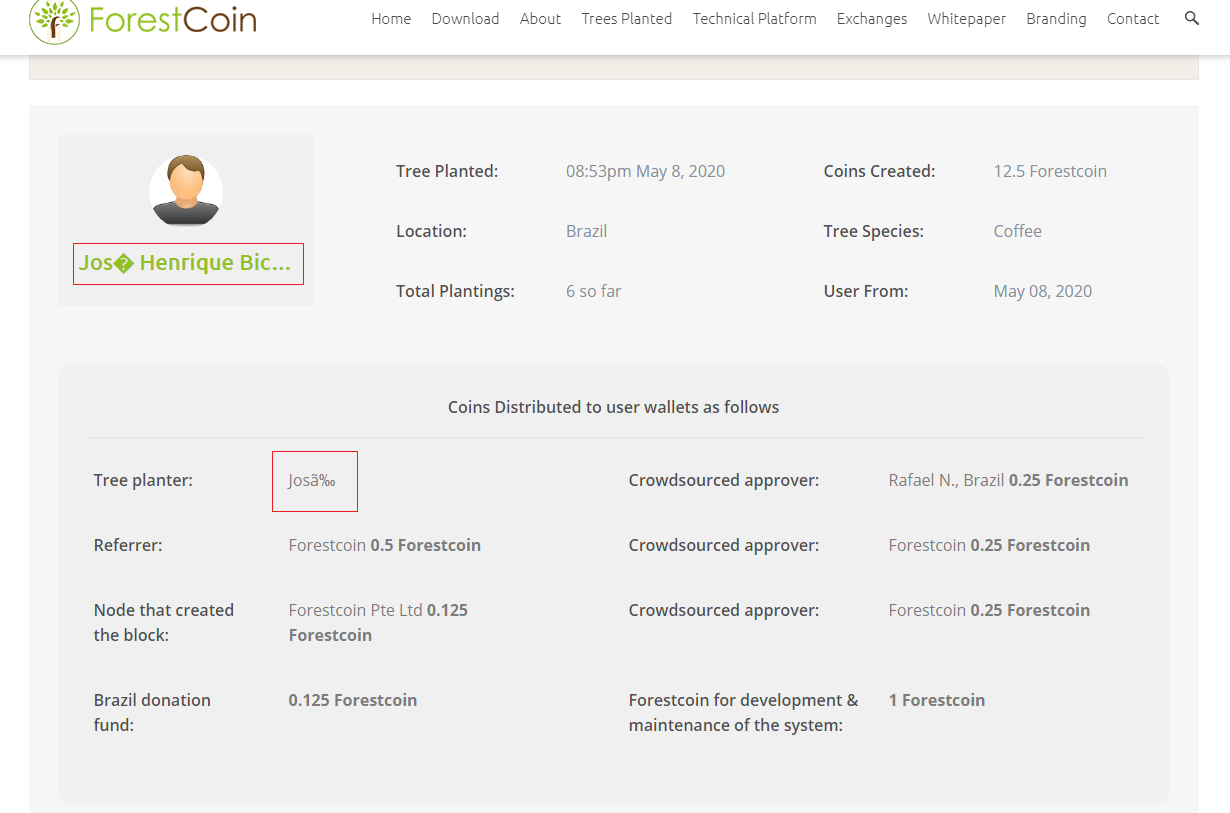
Task: Open the Technical Platform page
Action: click(x=755, y=19)
